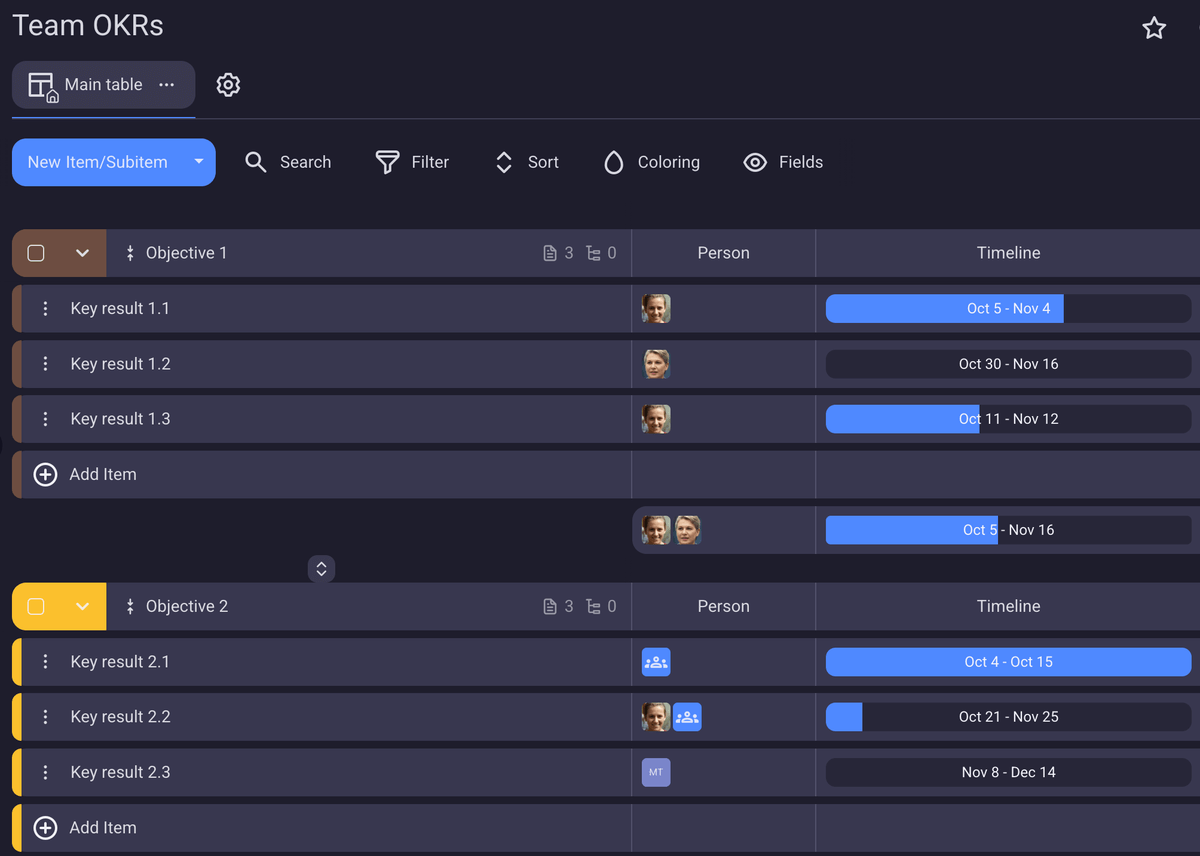
Task: Collapse the Objective 2 group chevron
Action: tap(83, 607)
